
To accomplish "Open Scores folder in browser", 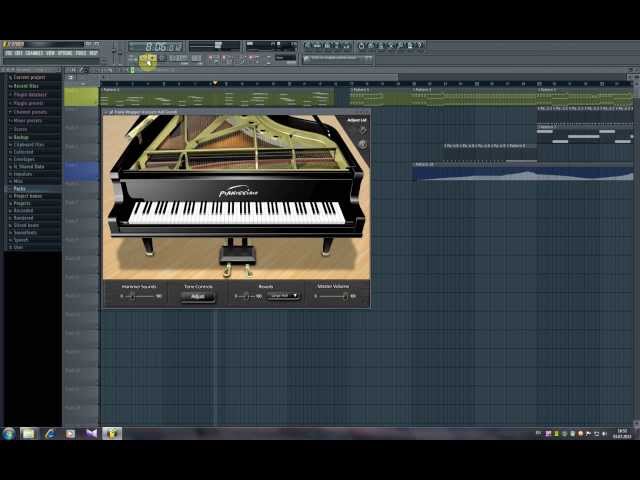I will tap(20, 129).
